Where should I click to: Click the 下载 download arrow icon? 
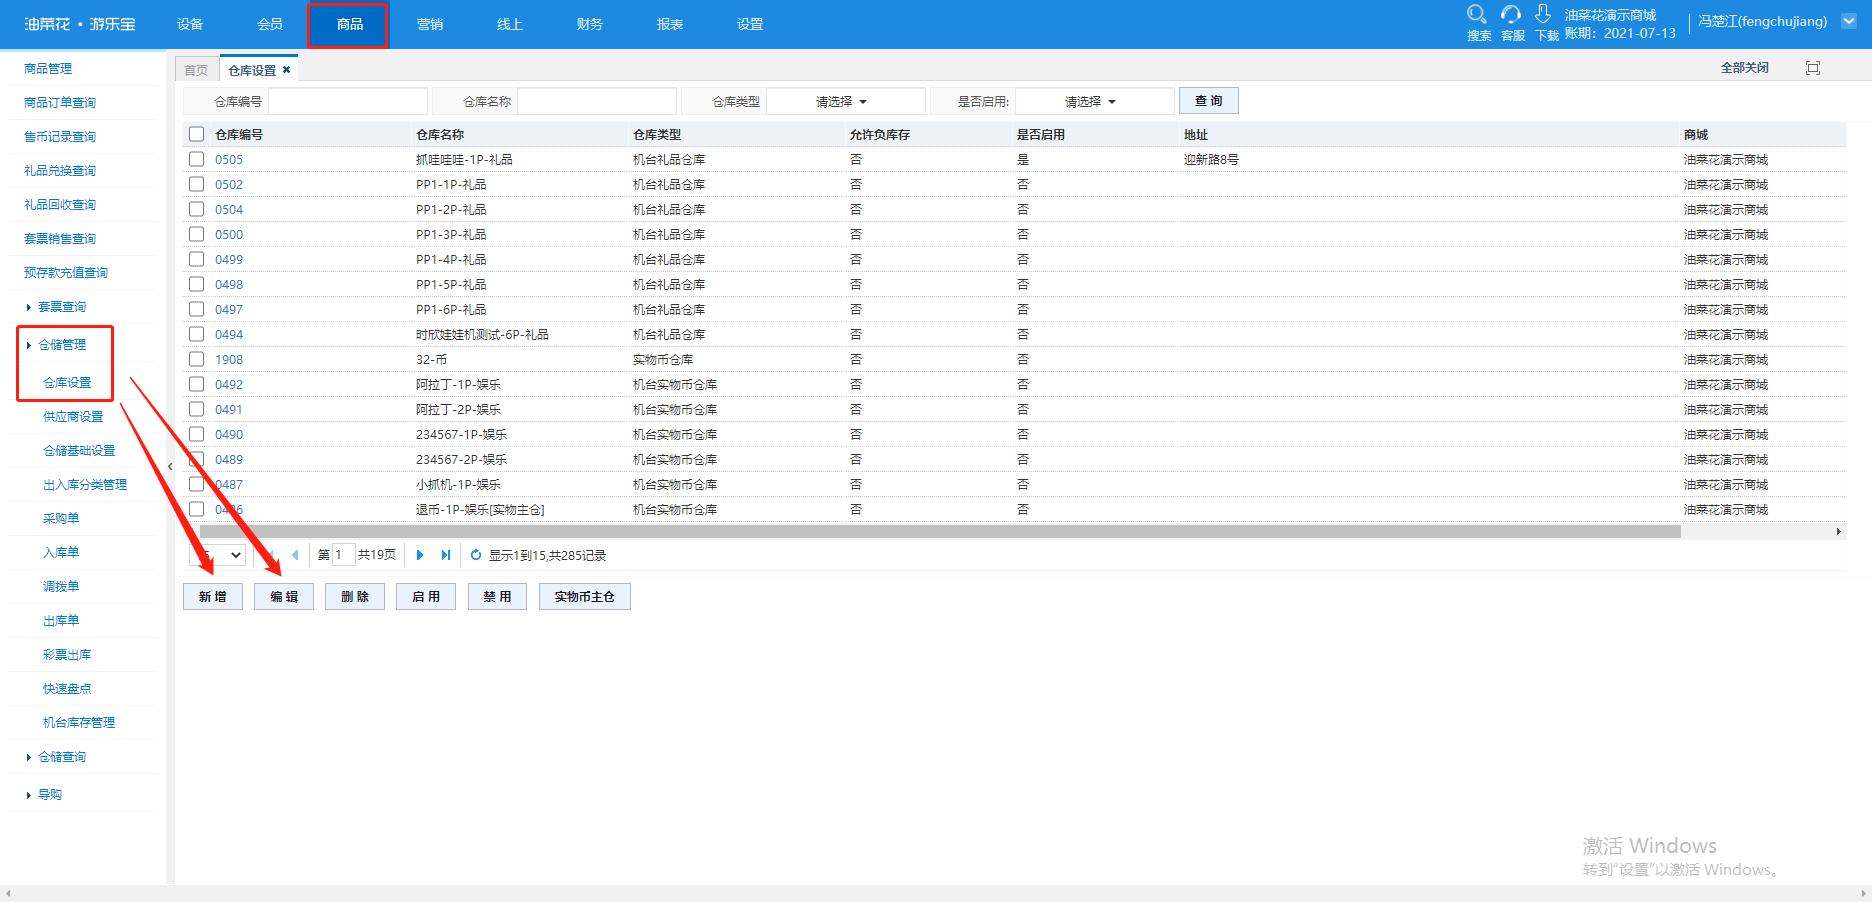(1543, 14)
